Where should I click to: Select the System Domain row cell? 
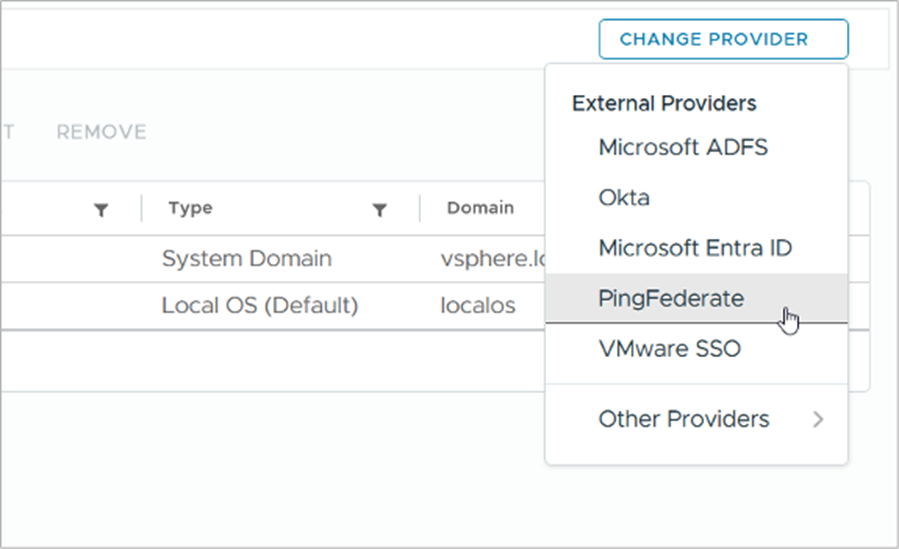[246, 259]
